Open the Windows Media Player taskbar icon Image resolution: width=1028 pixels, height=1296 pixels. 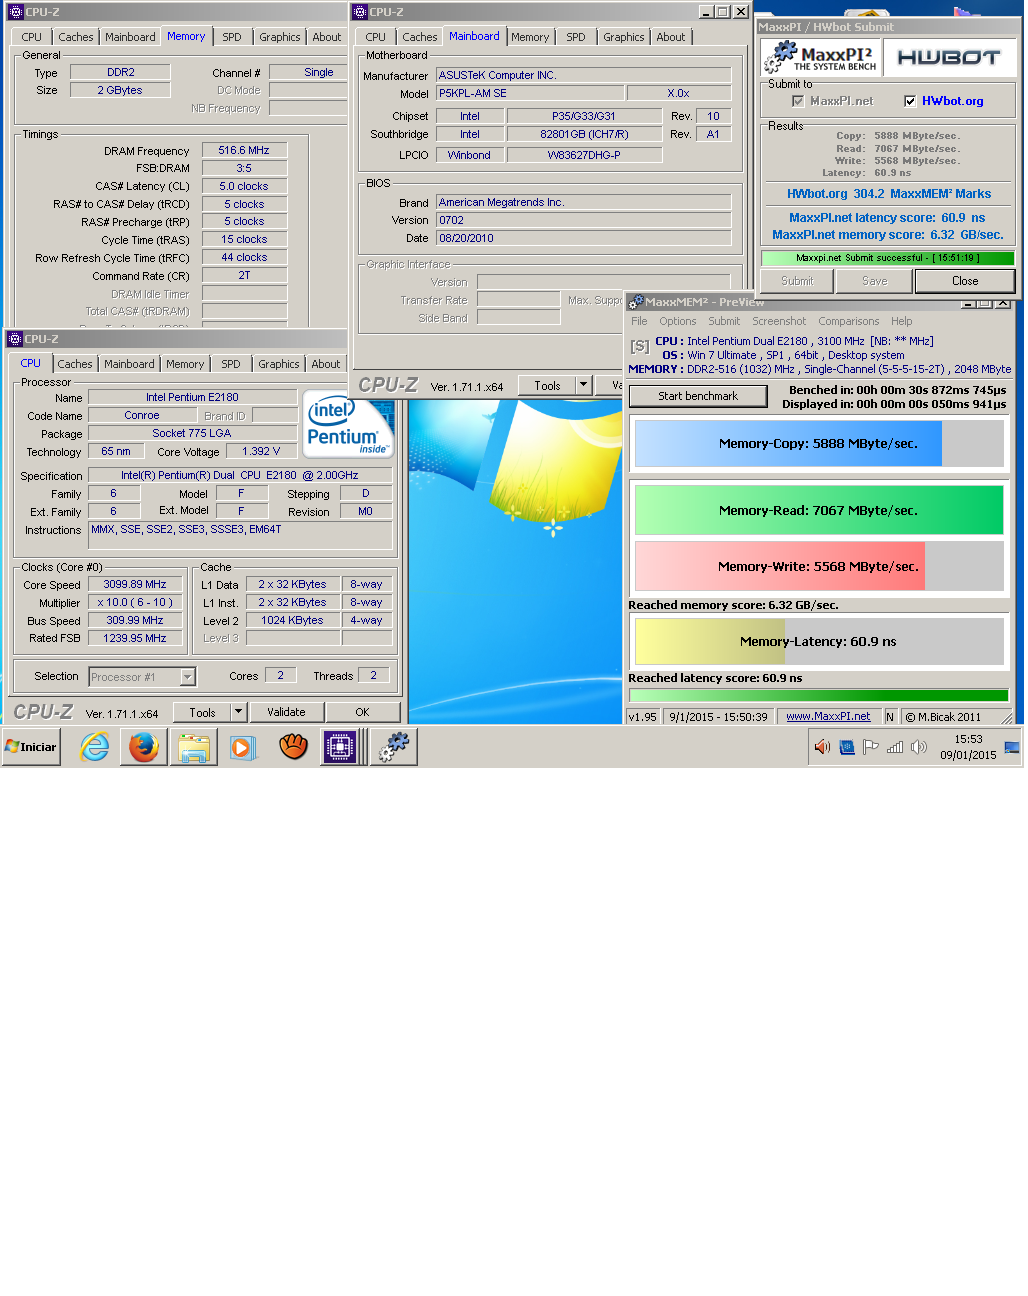(242, 747)
